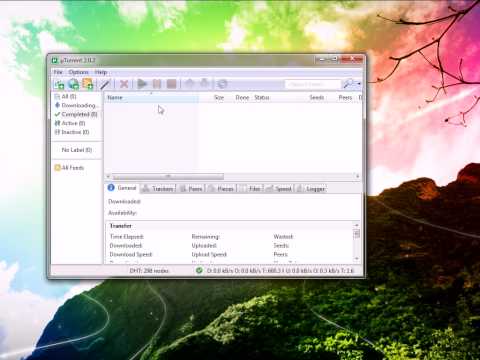The width and height of the screenshot is (480, 360).
Task: Click the Stop torrent toolbar icon
Action: [x=171, y=84]
